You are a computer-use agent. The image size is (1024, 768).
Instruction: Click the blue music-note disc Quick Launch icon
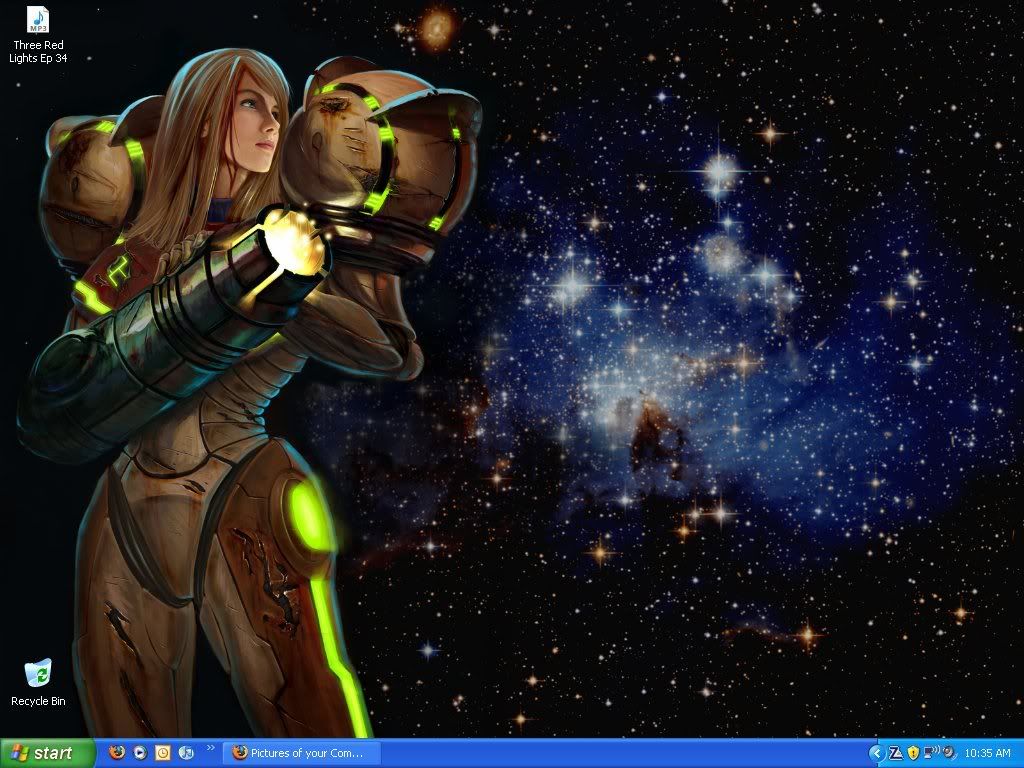pyautogui.click(x=186, y=753)
